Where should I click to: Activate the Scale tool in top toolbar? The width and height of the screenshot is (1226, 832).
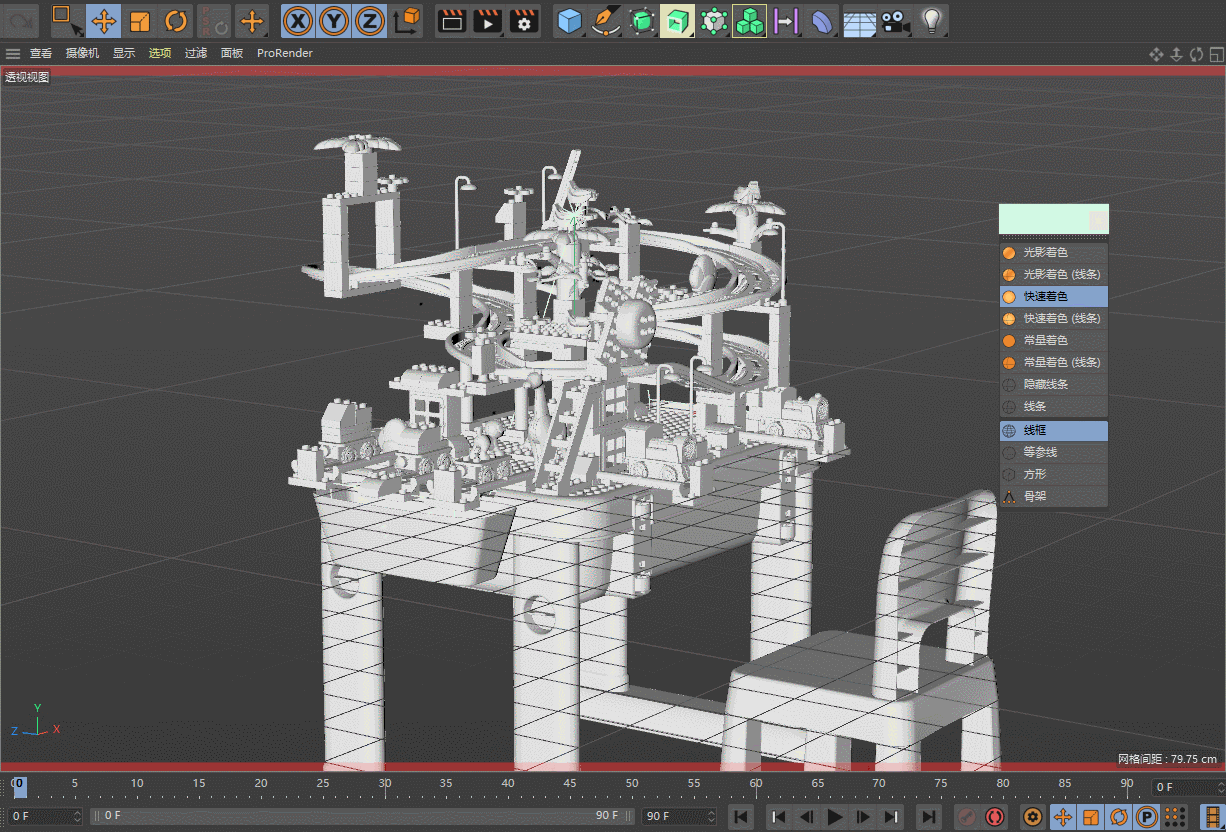pos(140,20)
